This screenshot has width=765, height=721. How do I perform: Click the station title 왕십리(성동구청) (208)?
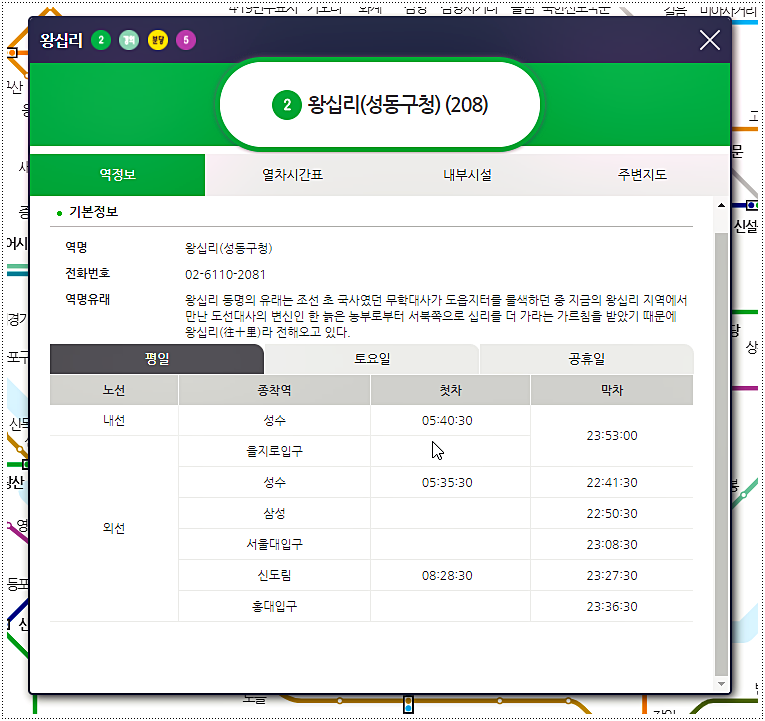pos(398,105)
